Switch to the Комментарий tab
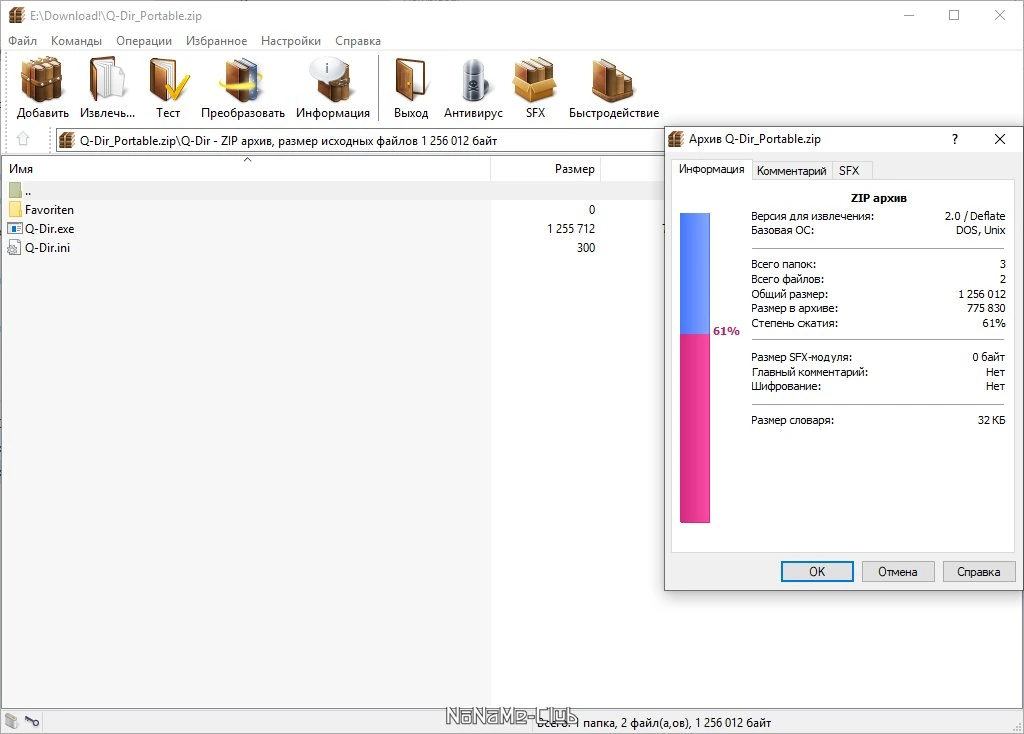The width and height of the screenshot is (1024, 734). (x=792, y=170)
